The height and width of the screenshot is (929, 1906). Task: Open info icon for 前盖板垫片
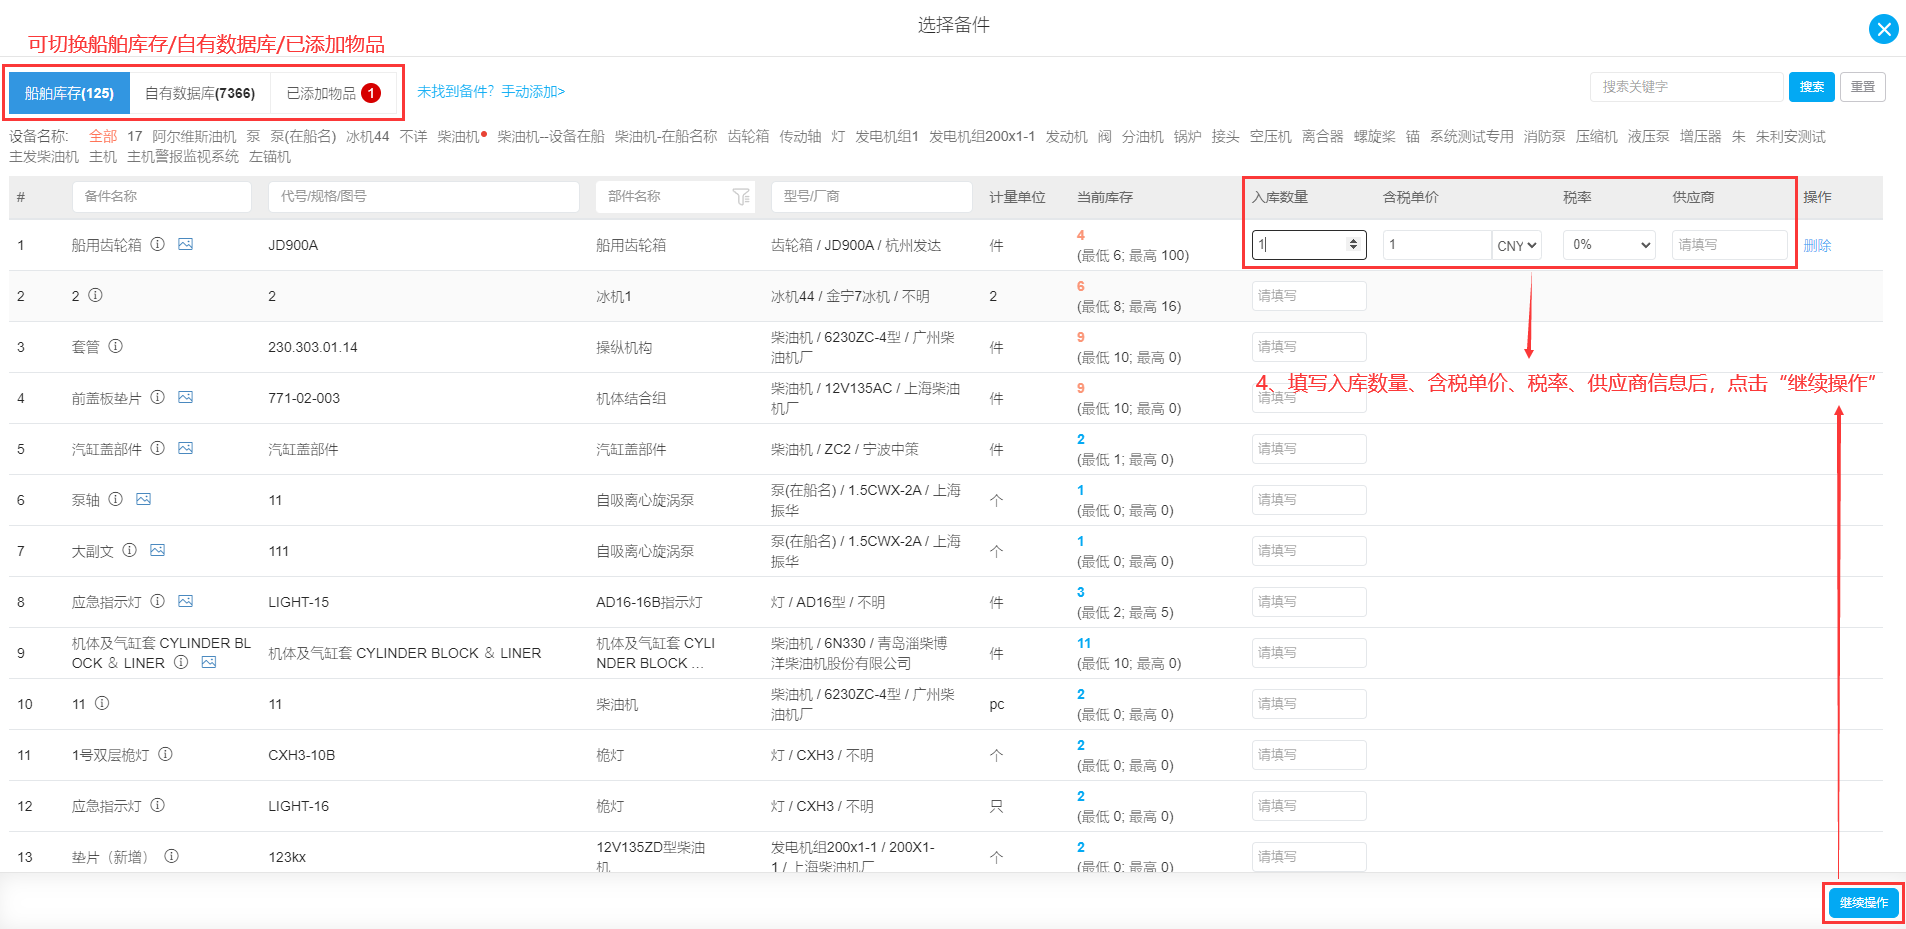[157, 397]
